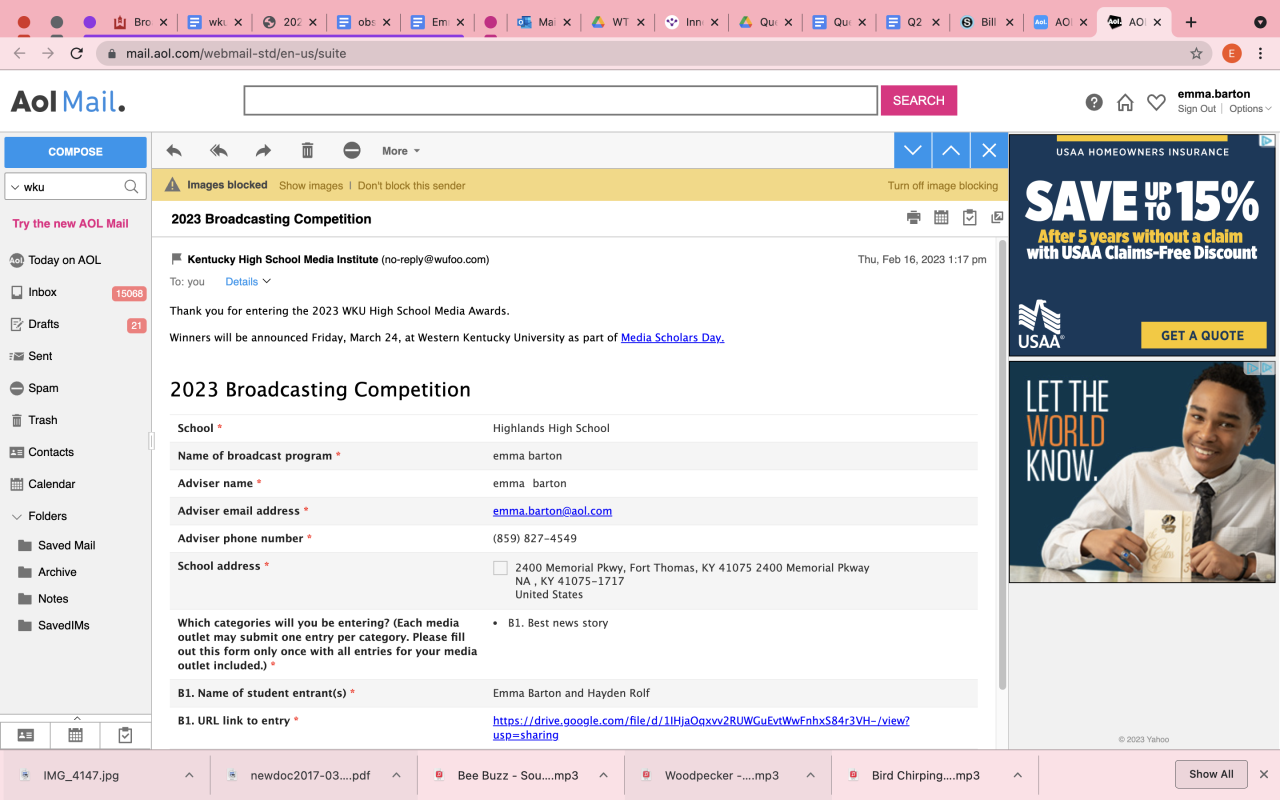Open the Bird Chirping mp3 download menu arrow
The image size is (1280, 800).
pyautogui.click(x=1017, y=775)
